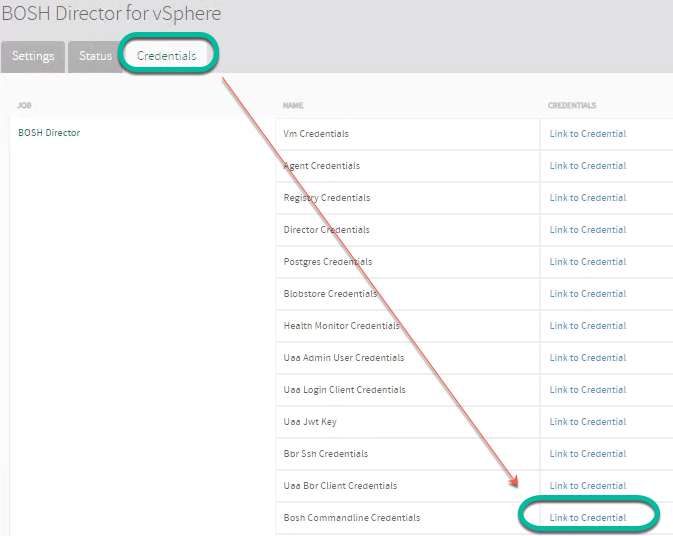Click the Name column header

coord(293,105)
